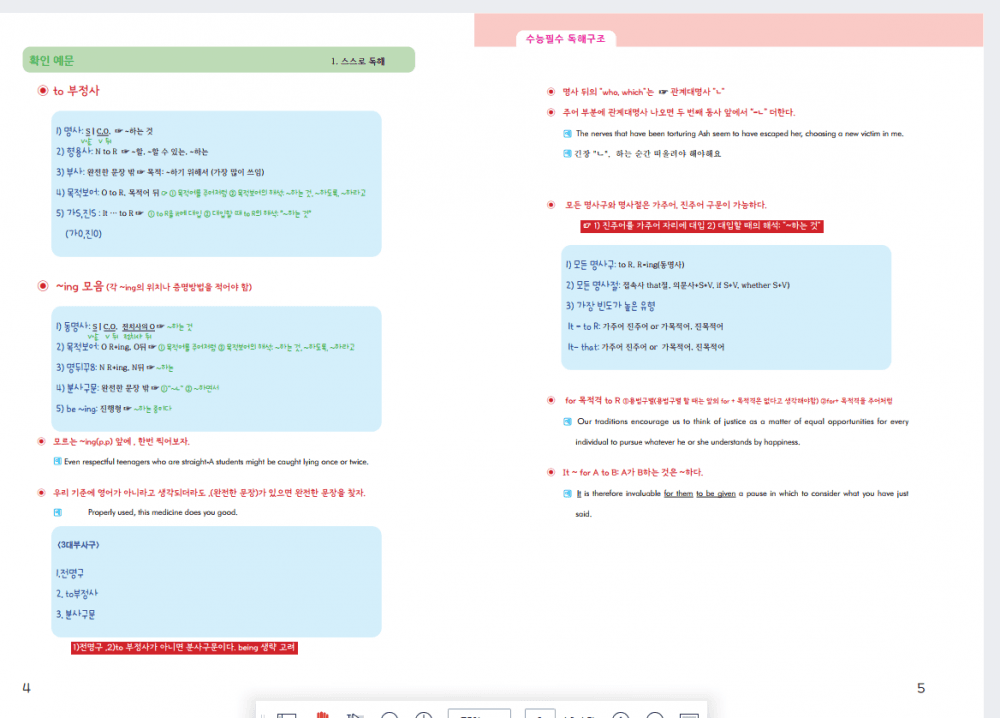Image resolution: width=1000 pixels, height=718 pixels.
Task: Click the red highlighted '1)전명구' note
Action: point(184,648)
